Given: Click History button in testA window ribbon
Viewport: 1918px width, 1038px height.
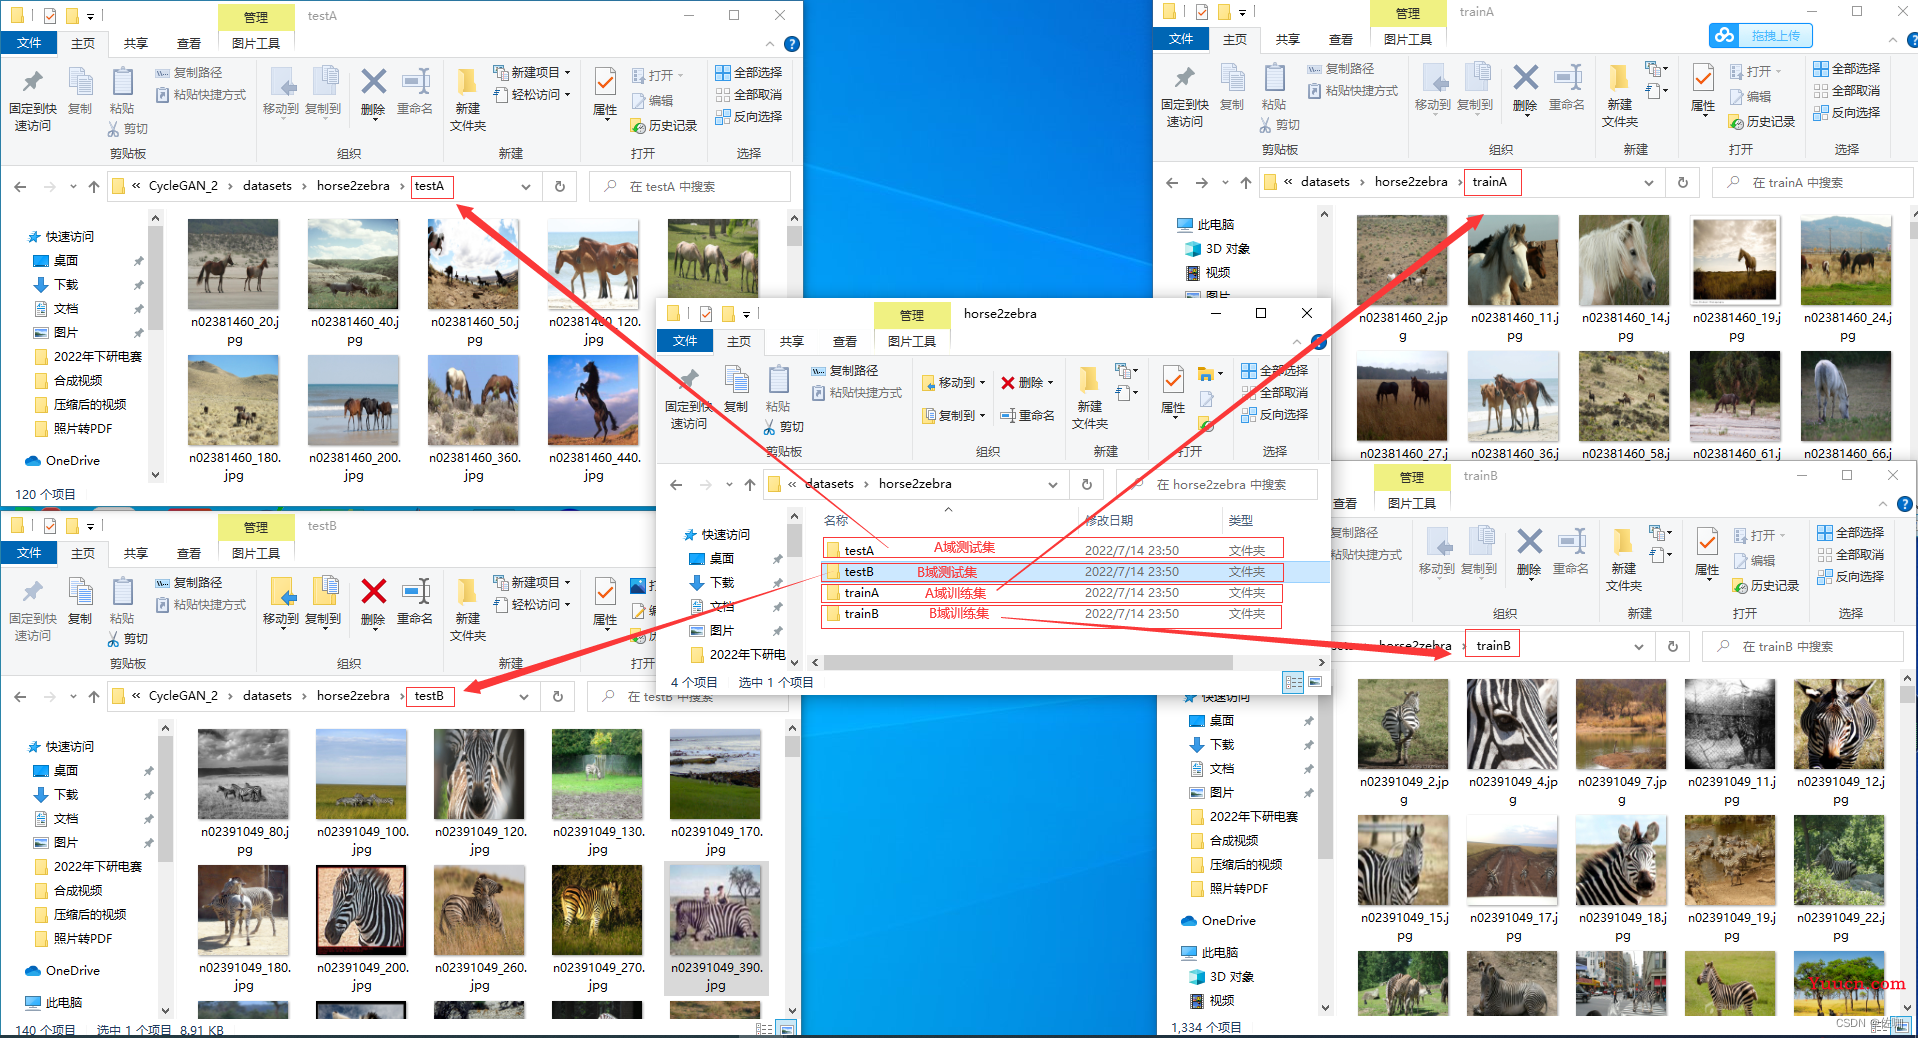Looking at the screenshot, I should [x=664, y=125].
